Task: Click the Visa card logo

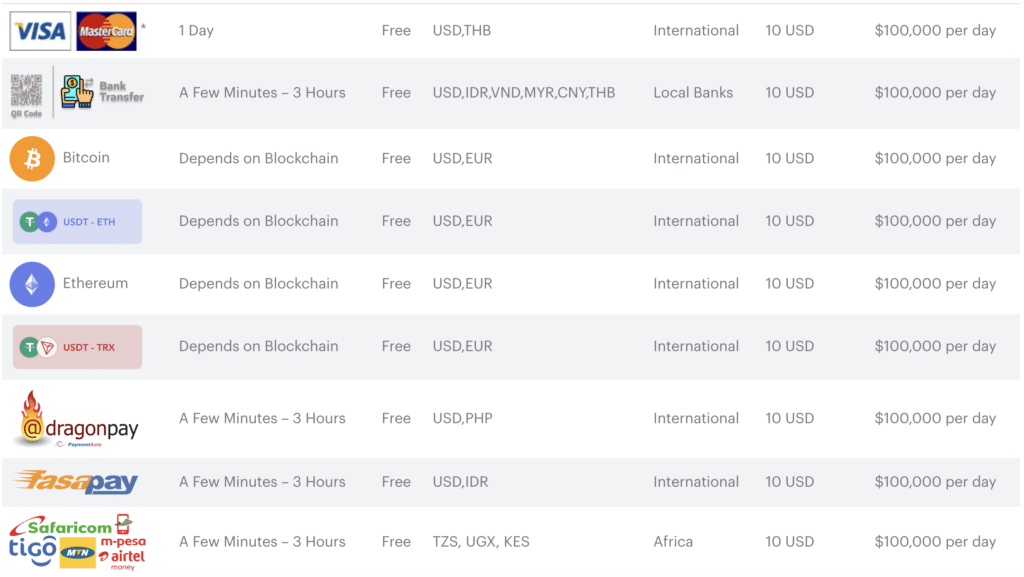Action: tap(40, 31)
